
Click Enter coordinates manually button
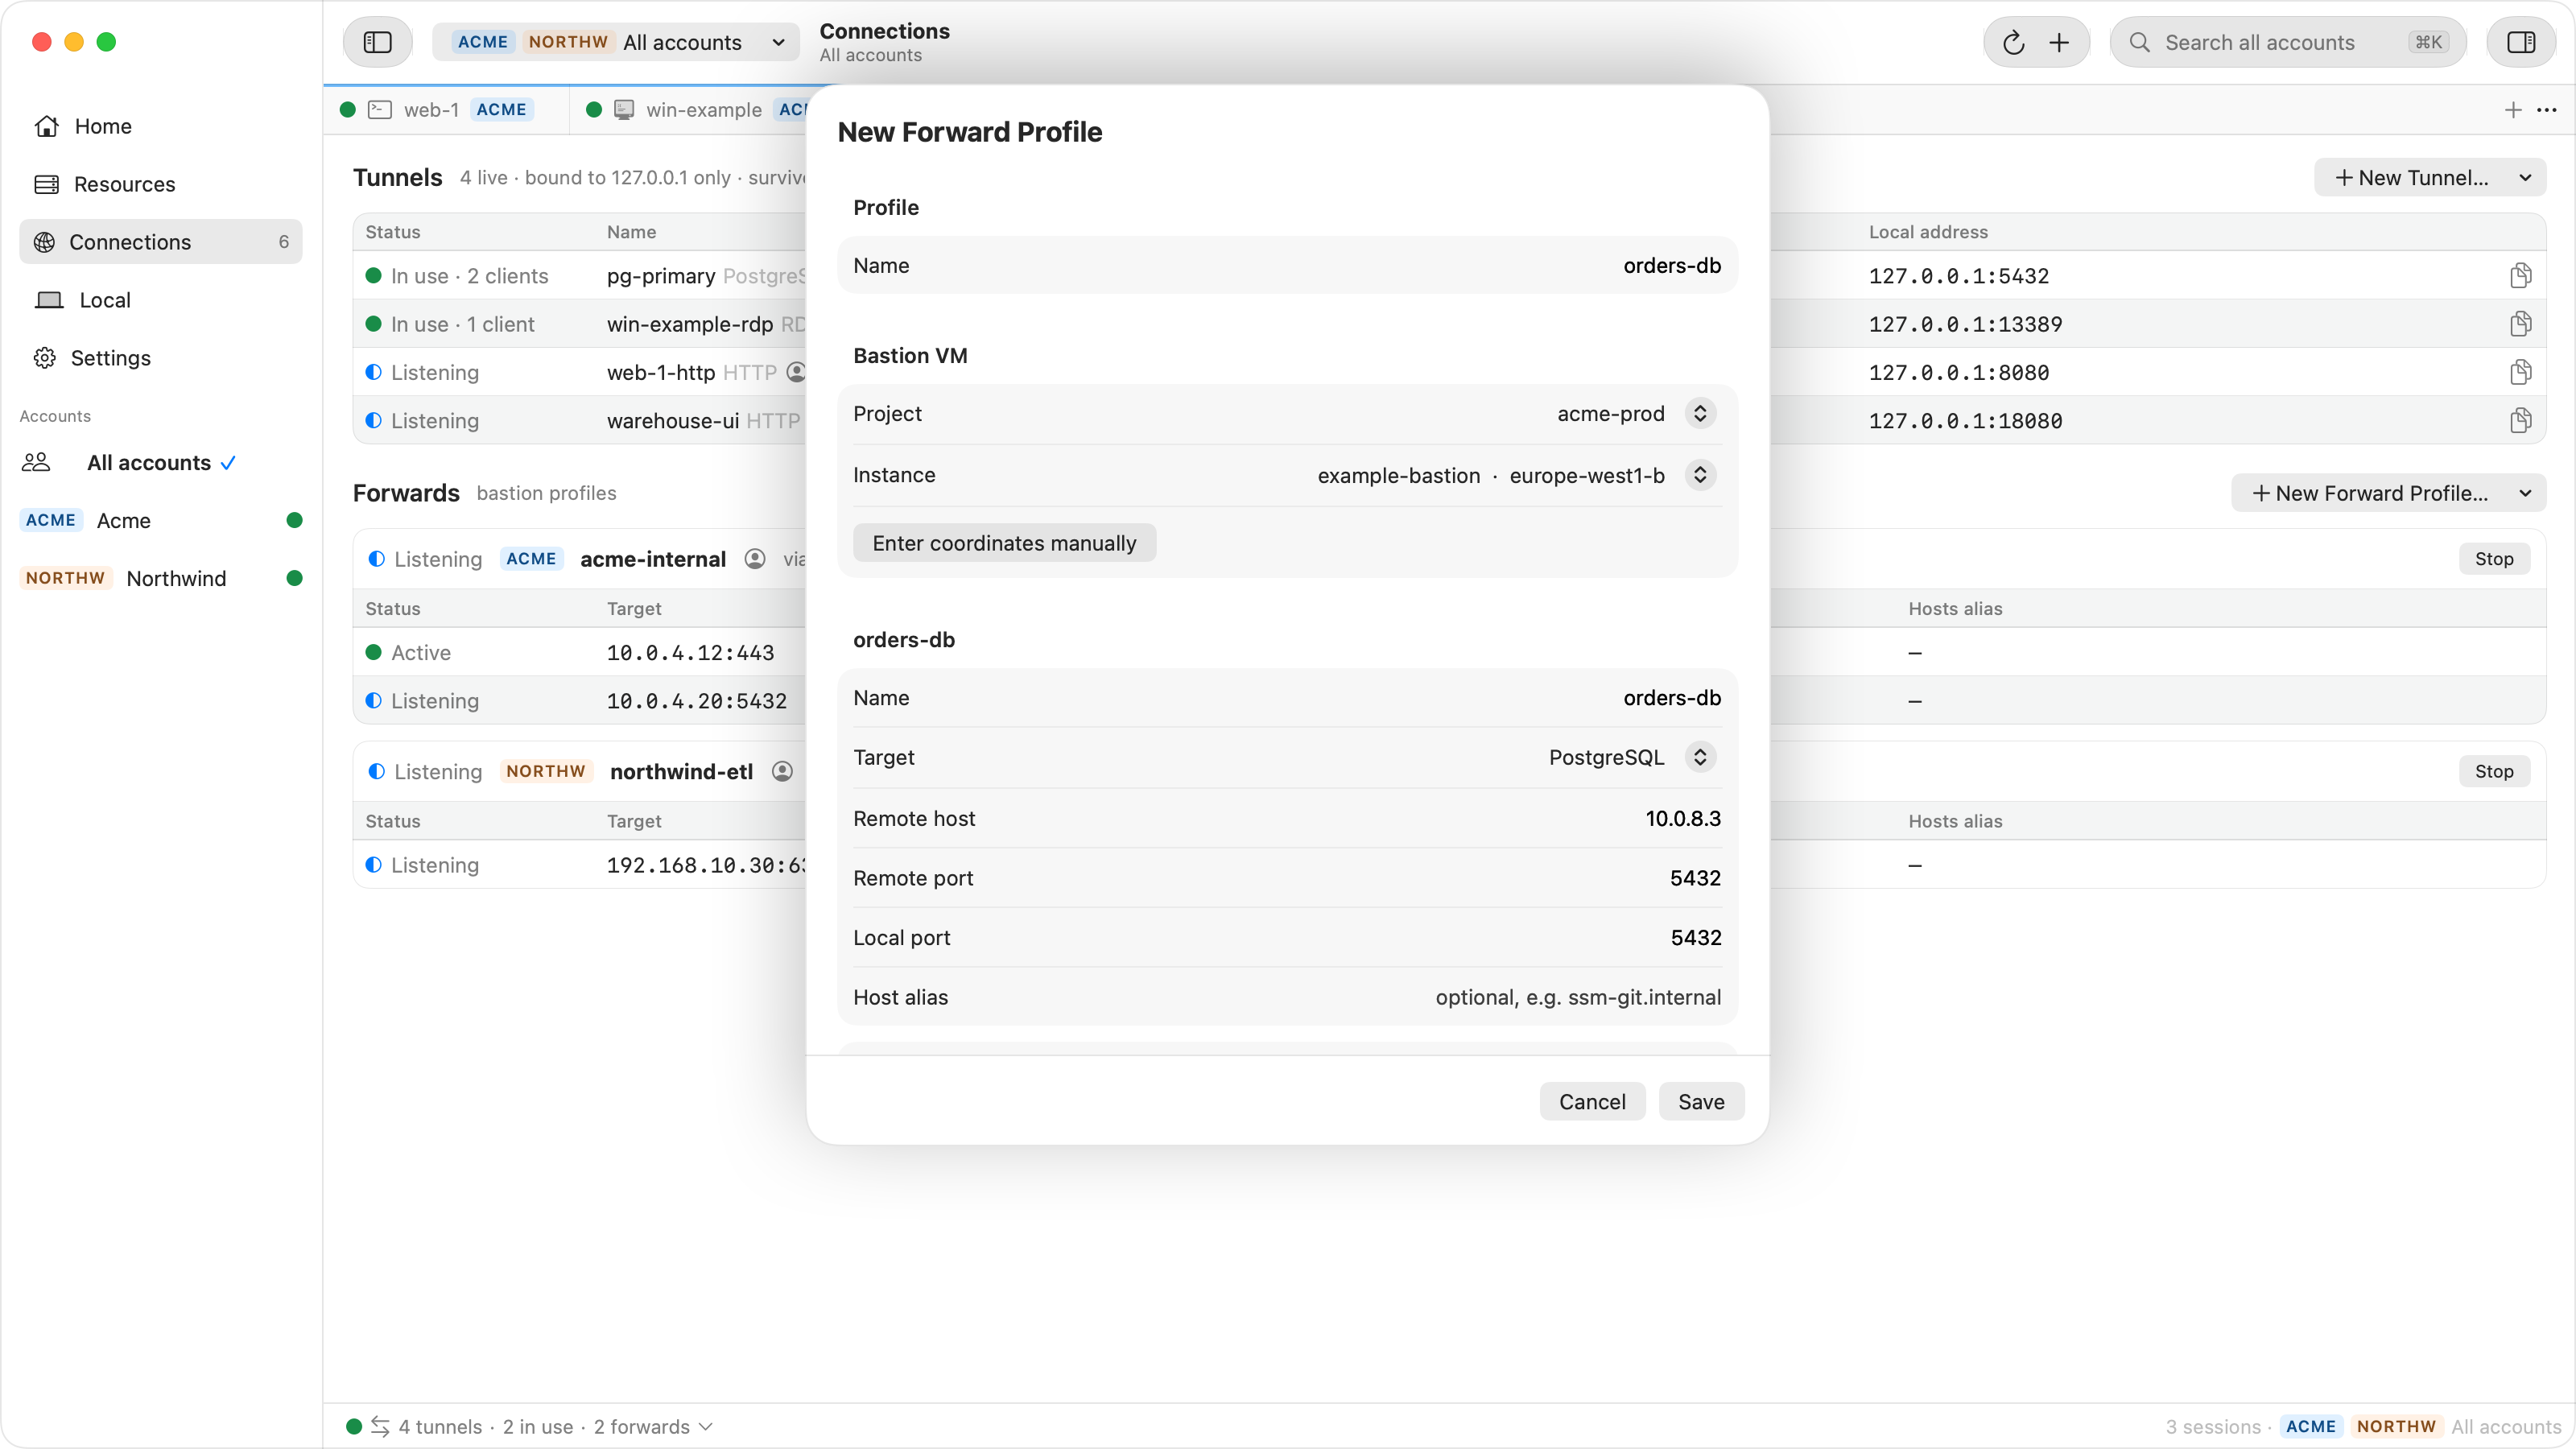(x=1004, y=543)
